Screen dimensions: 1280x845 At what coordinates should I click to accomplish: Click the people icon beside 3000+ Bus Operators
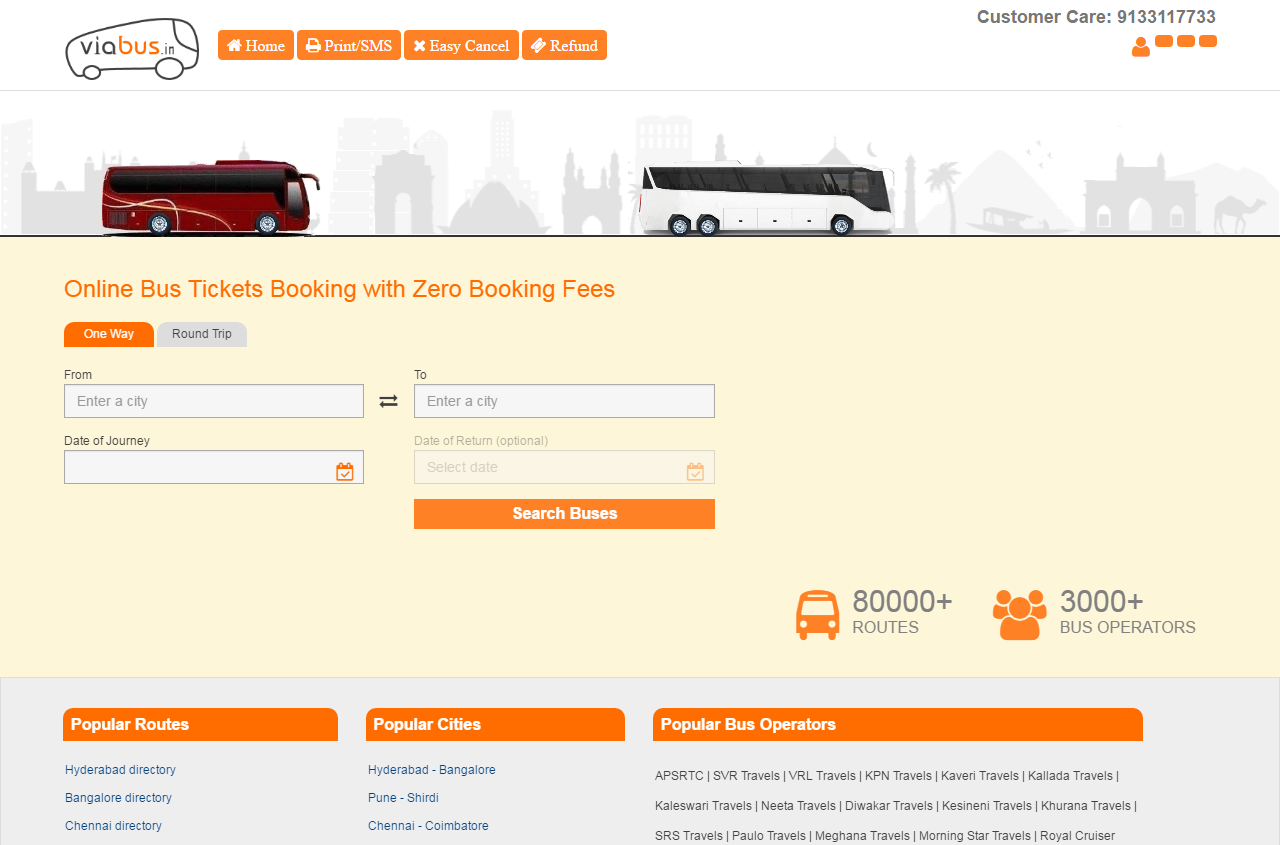pos(1020,615)
